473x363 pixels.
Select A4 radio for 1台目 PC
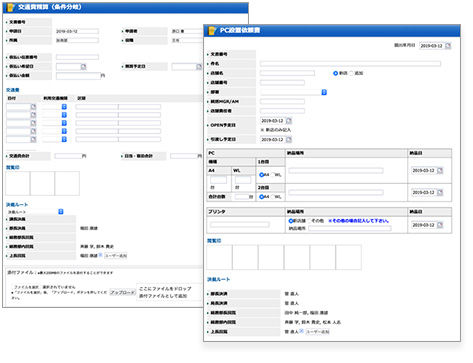coord(262,175)
